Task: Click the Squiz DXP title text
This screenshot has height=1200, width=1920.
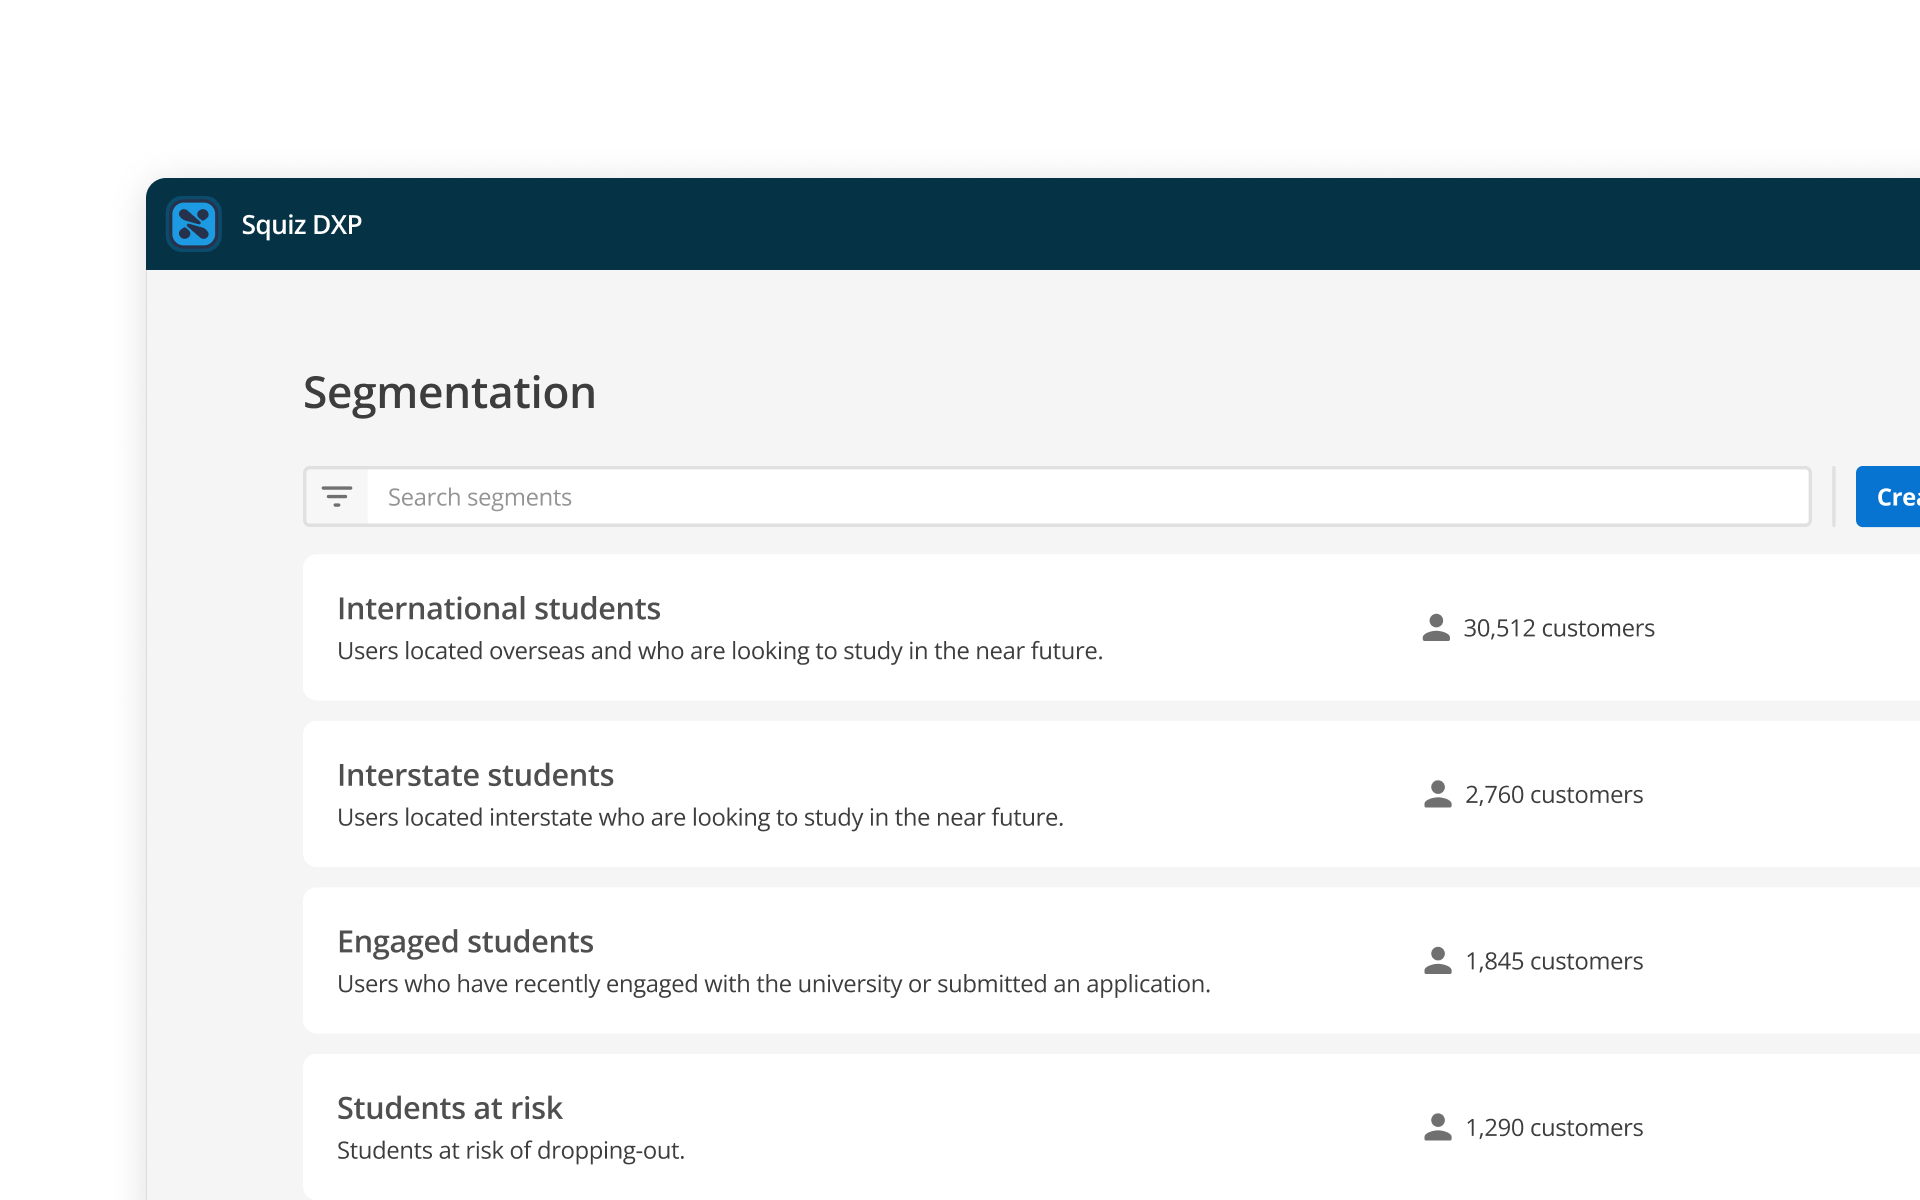Action: (301, 225)
